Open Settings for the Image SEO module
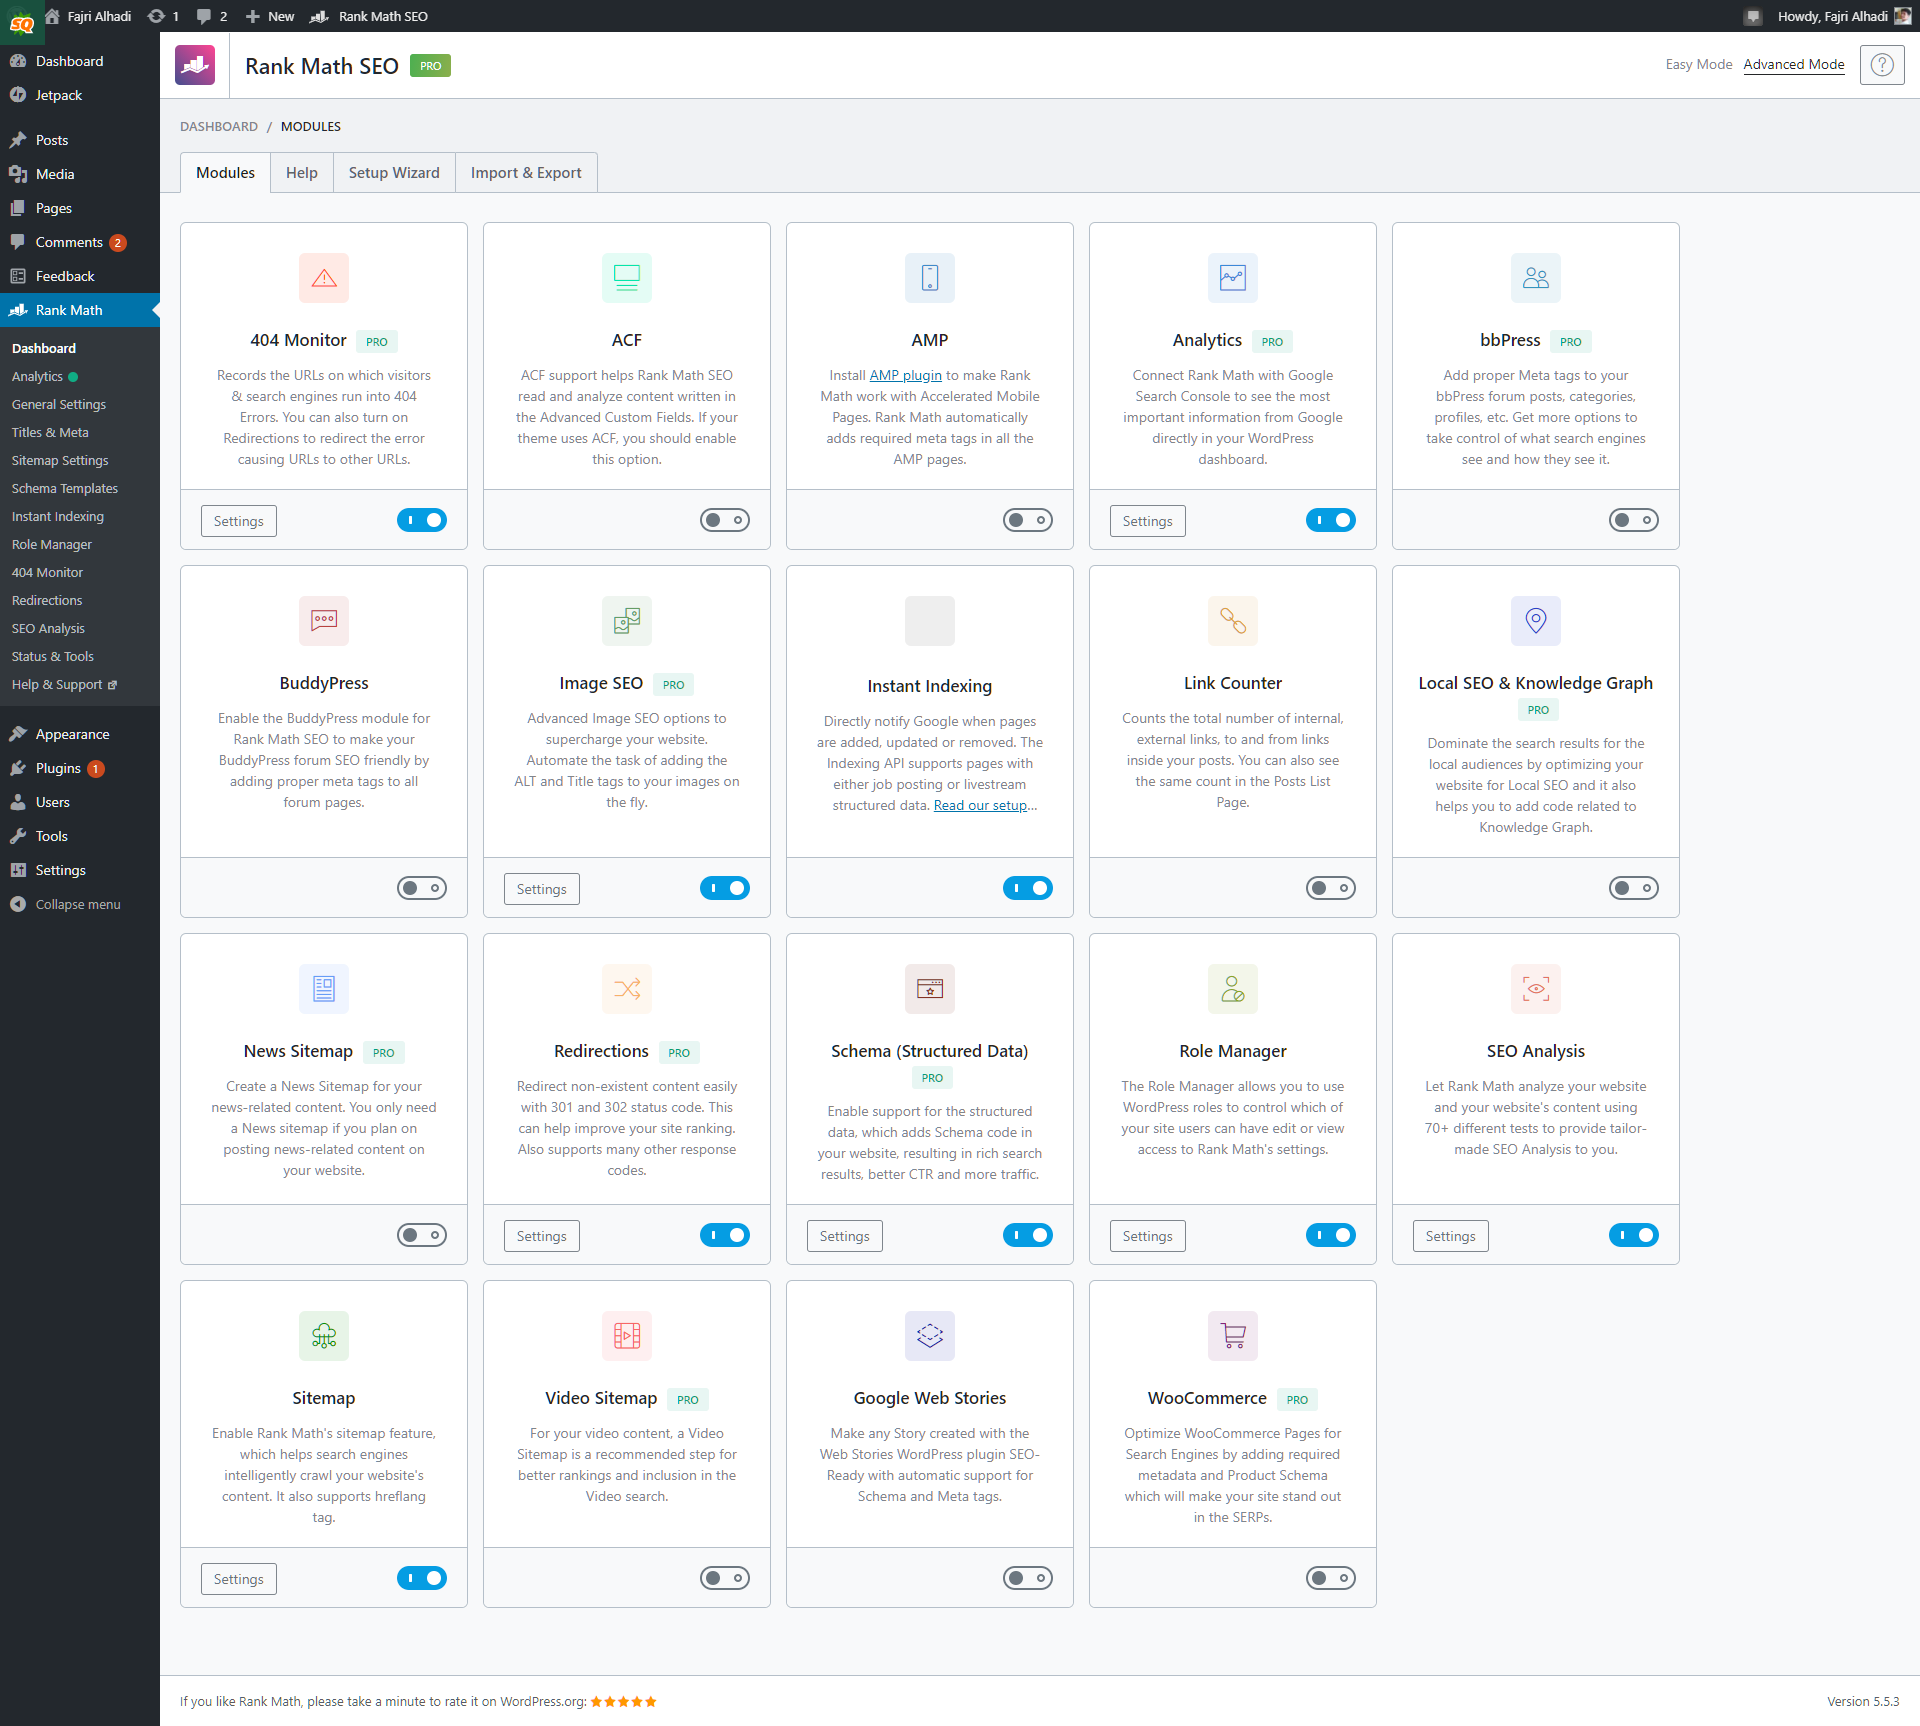 (542, 889)
